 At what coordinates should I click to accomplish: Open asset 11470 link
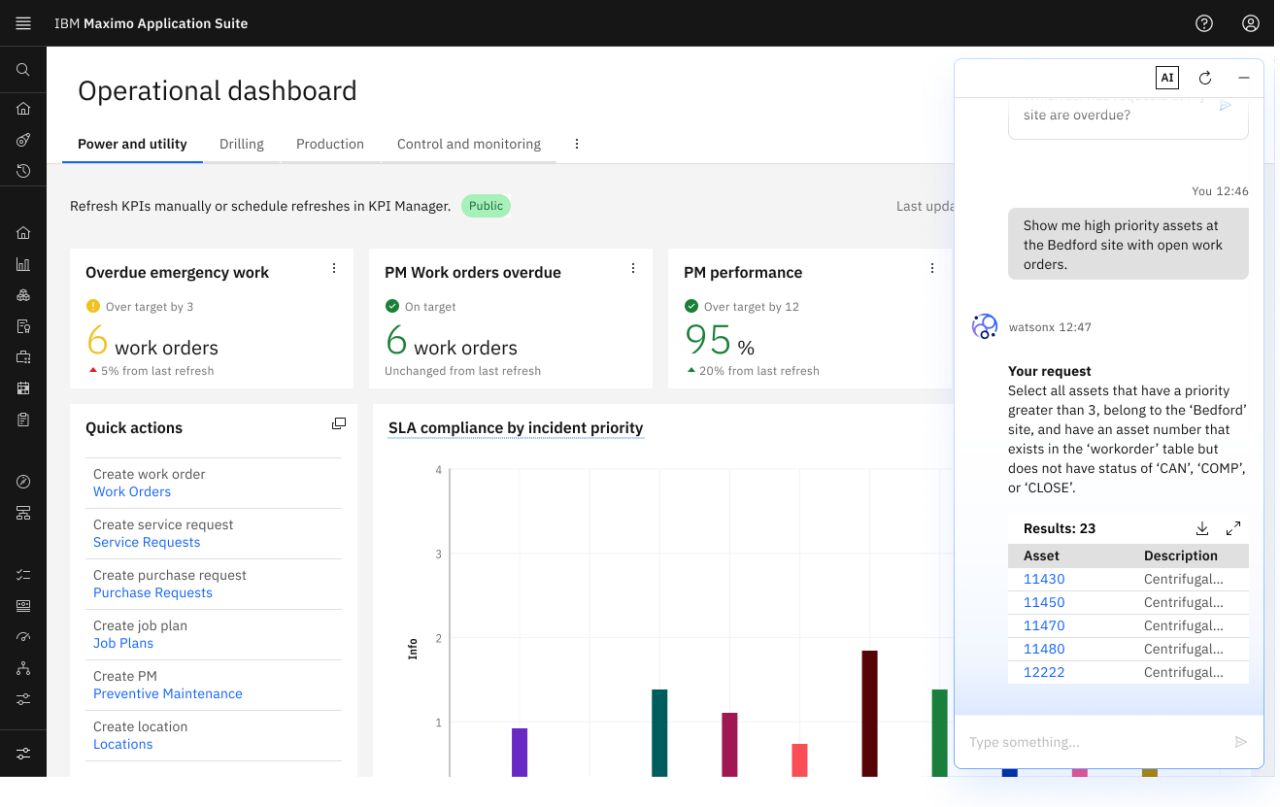pyautogui.click(x=1044, y=626)
